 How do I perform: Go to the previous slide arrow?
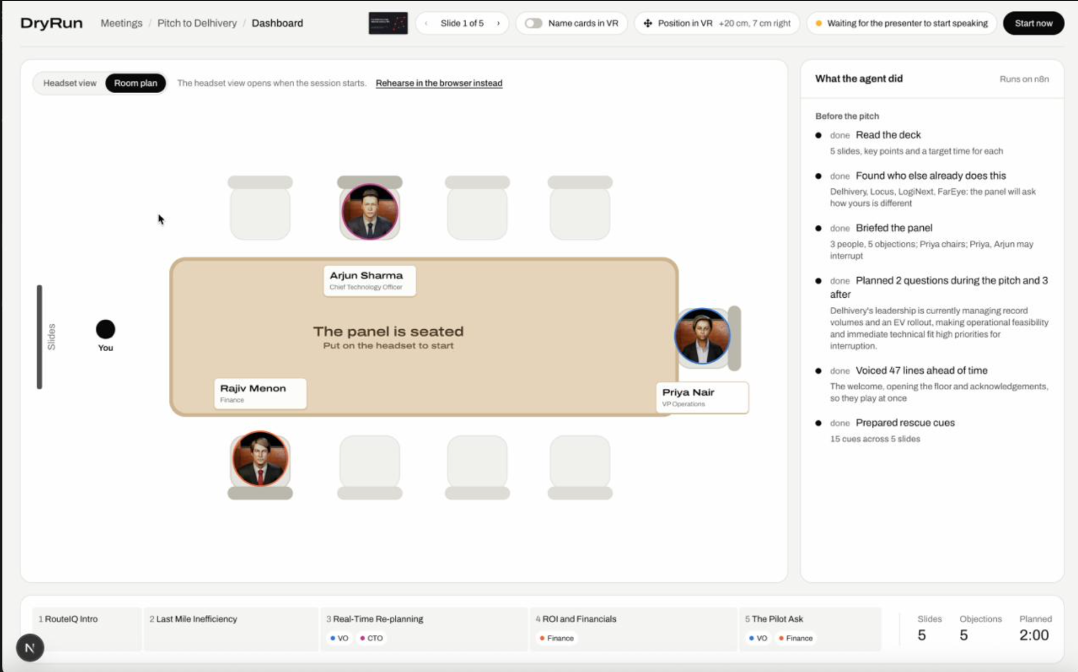(x=426, y=23)
